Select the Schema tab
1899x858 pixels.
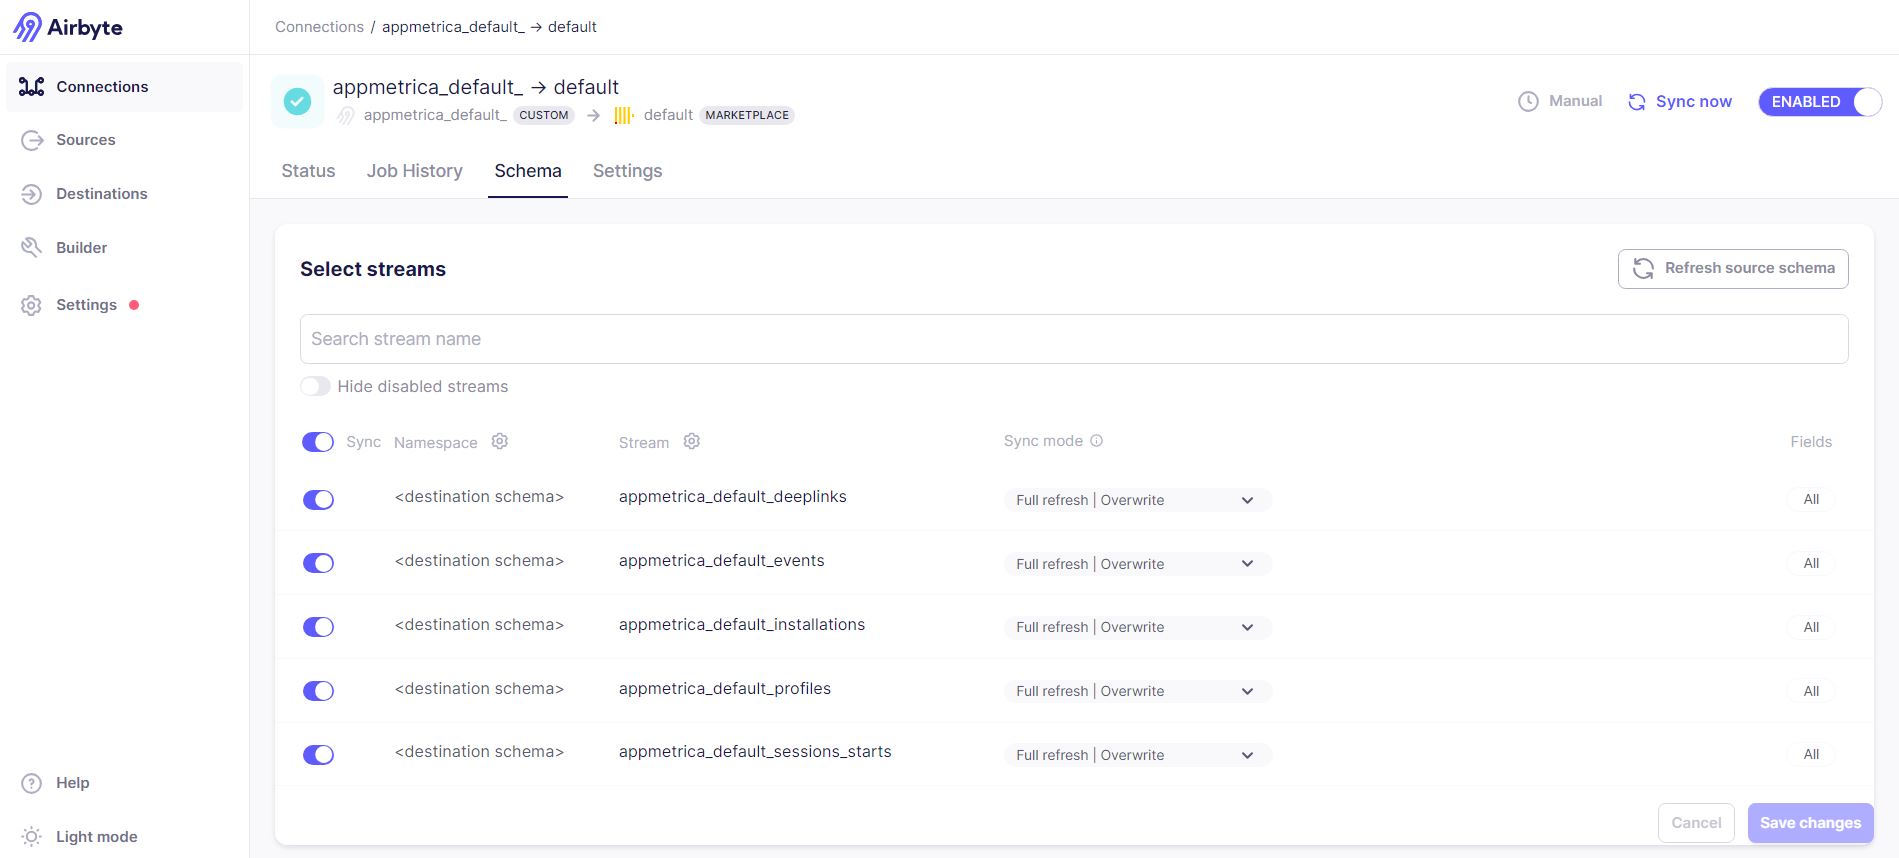[528, 171]
